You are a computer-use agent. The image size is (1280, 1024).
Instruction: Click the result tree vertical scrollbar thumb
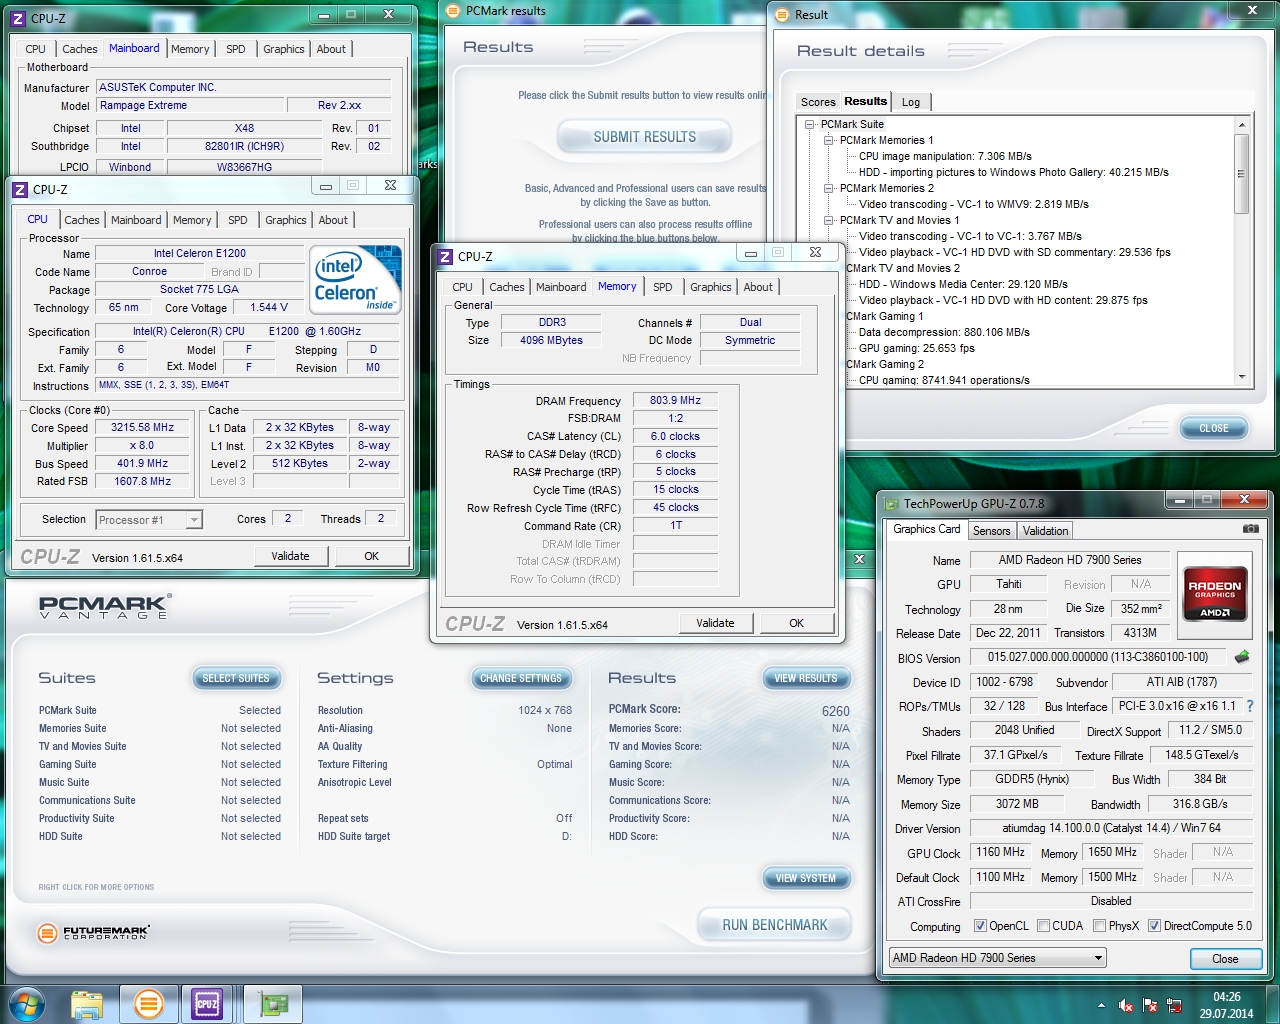tap(1241, 174)
